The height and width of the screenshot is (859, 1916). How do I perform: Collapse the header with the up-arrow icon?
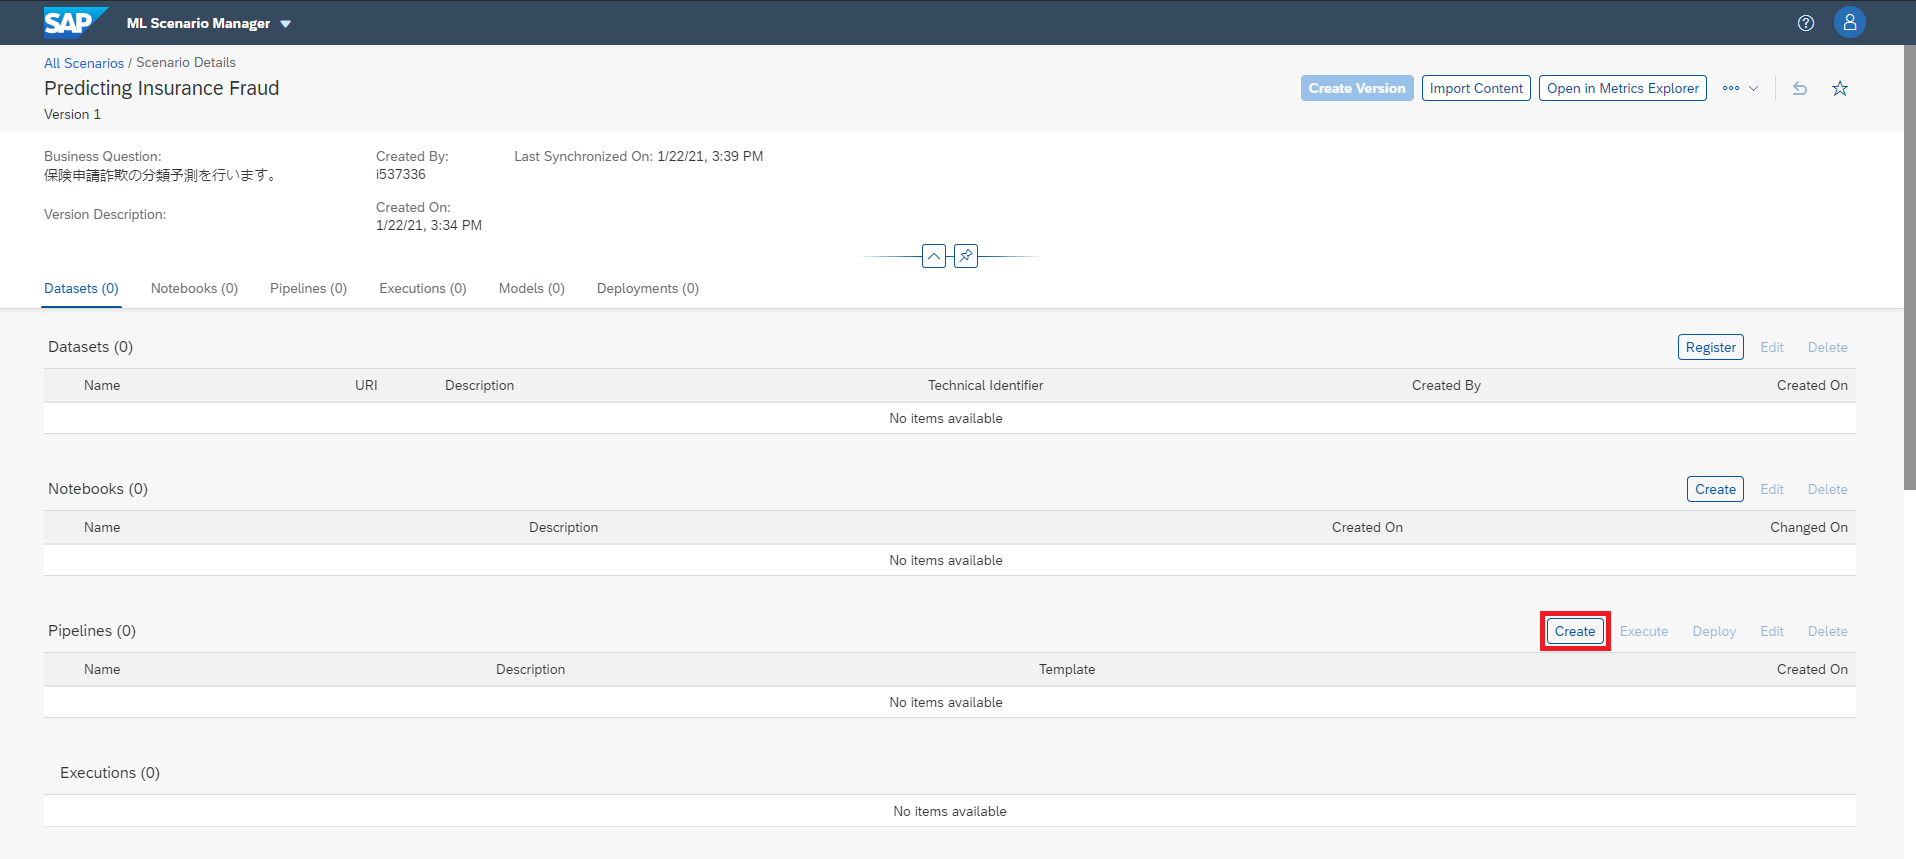click(933, 256)
